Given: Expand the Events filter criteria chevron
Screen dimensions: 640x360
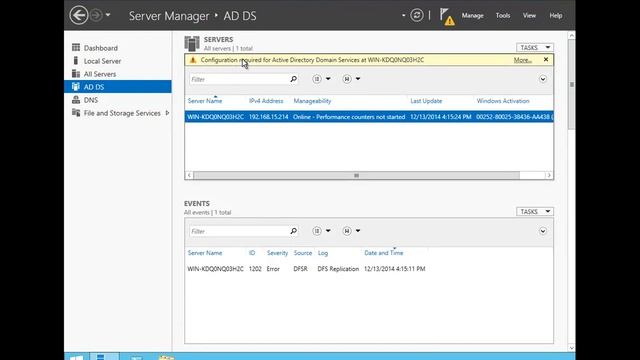Looking at the screenshot, I should (x=543, y=231).
